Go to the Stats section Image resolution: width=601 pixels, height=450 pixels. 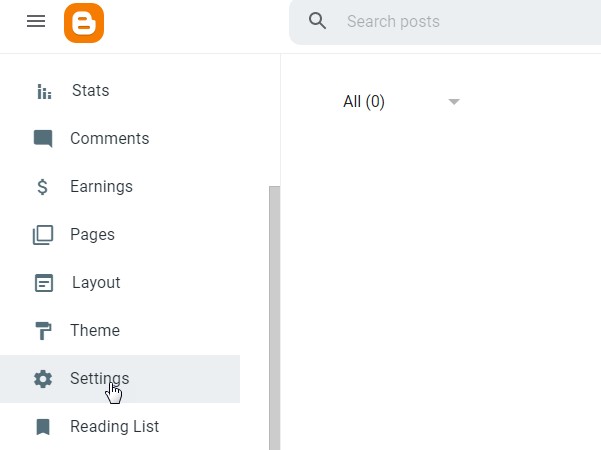[x=90, y=91]
